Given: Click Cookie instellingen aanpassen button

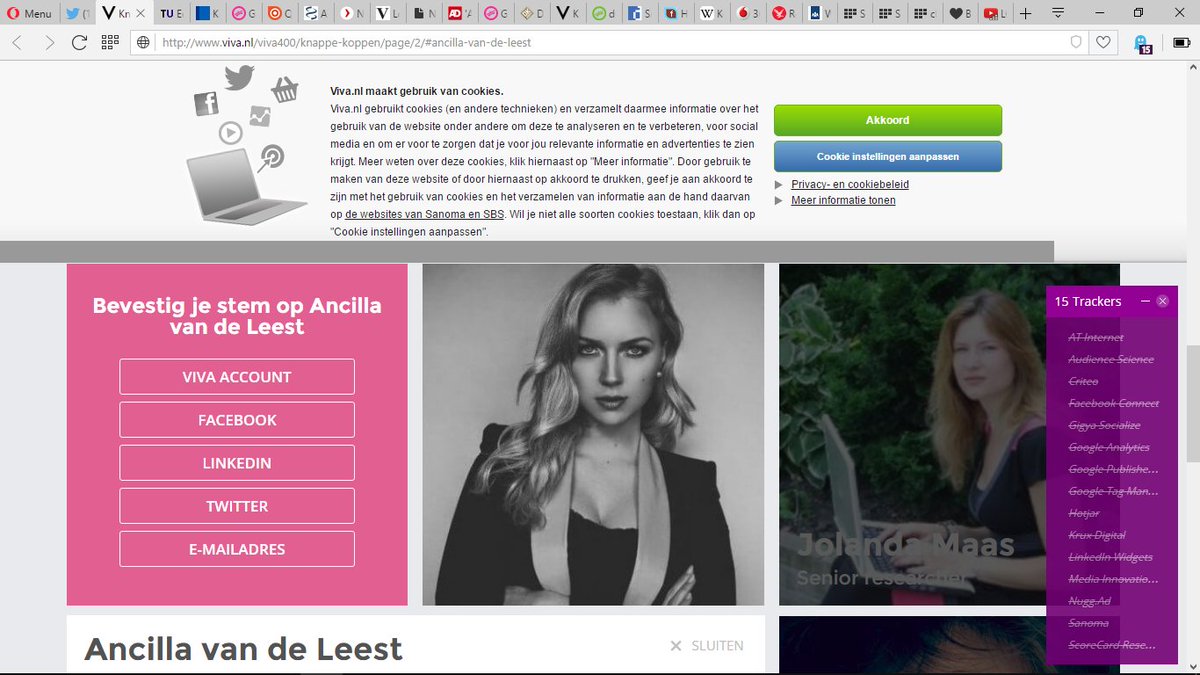Looking at the screenshot, I should 887,157.
